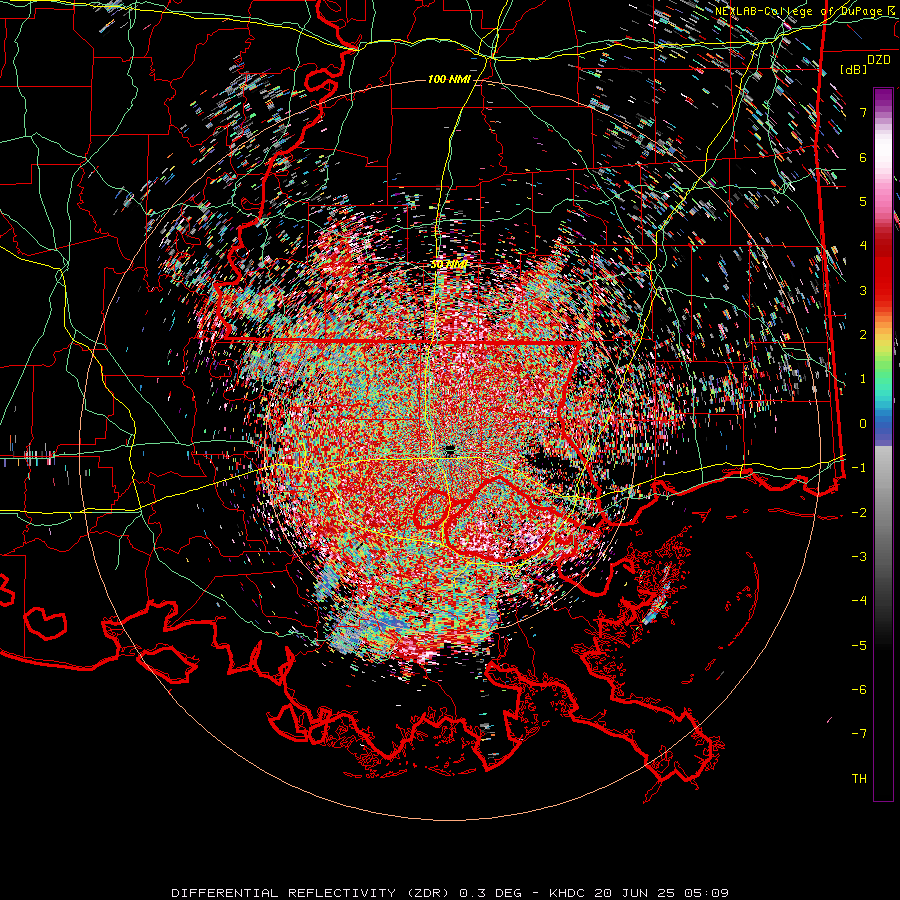
Task: Click the positive 1 dB scale label
Action: pos(863,379)
